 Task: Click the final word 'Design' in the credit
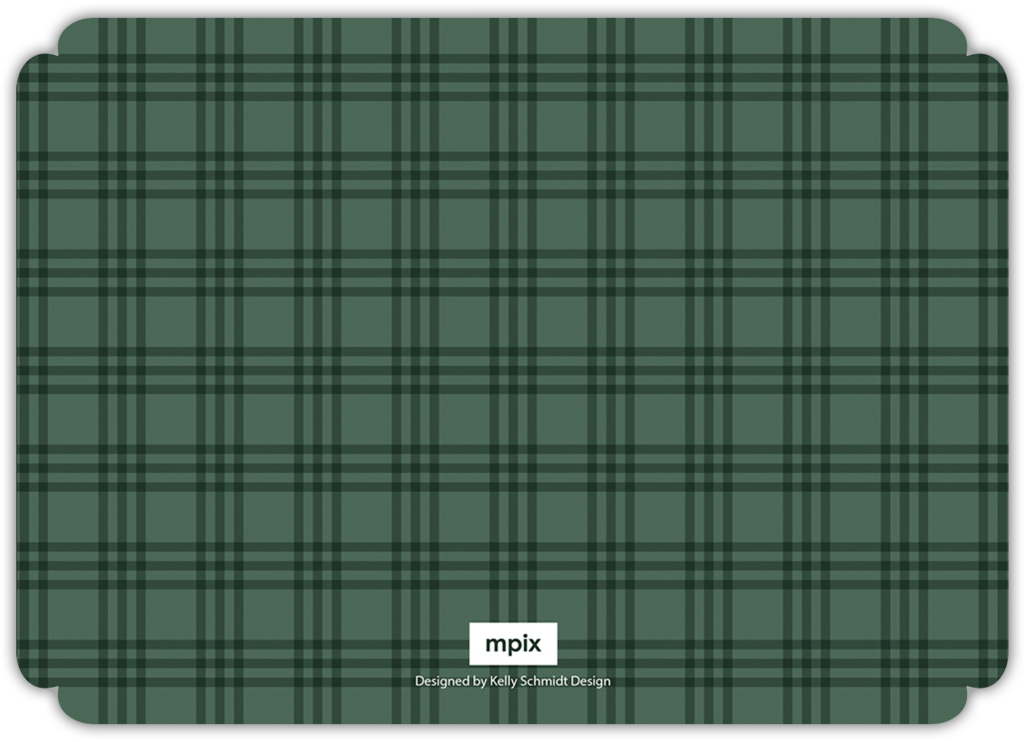click(x=590, y=681)
